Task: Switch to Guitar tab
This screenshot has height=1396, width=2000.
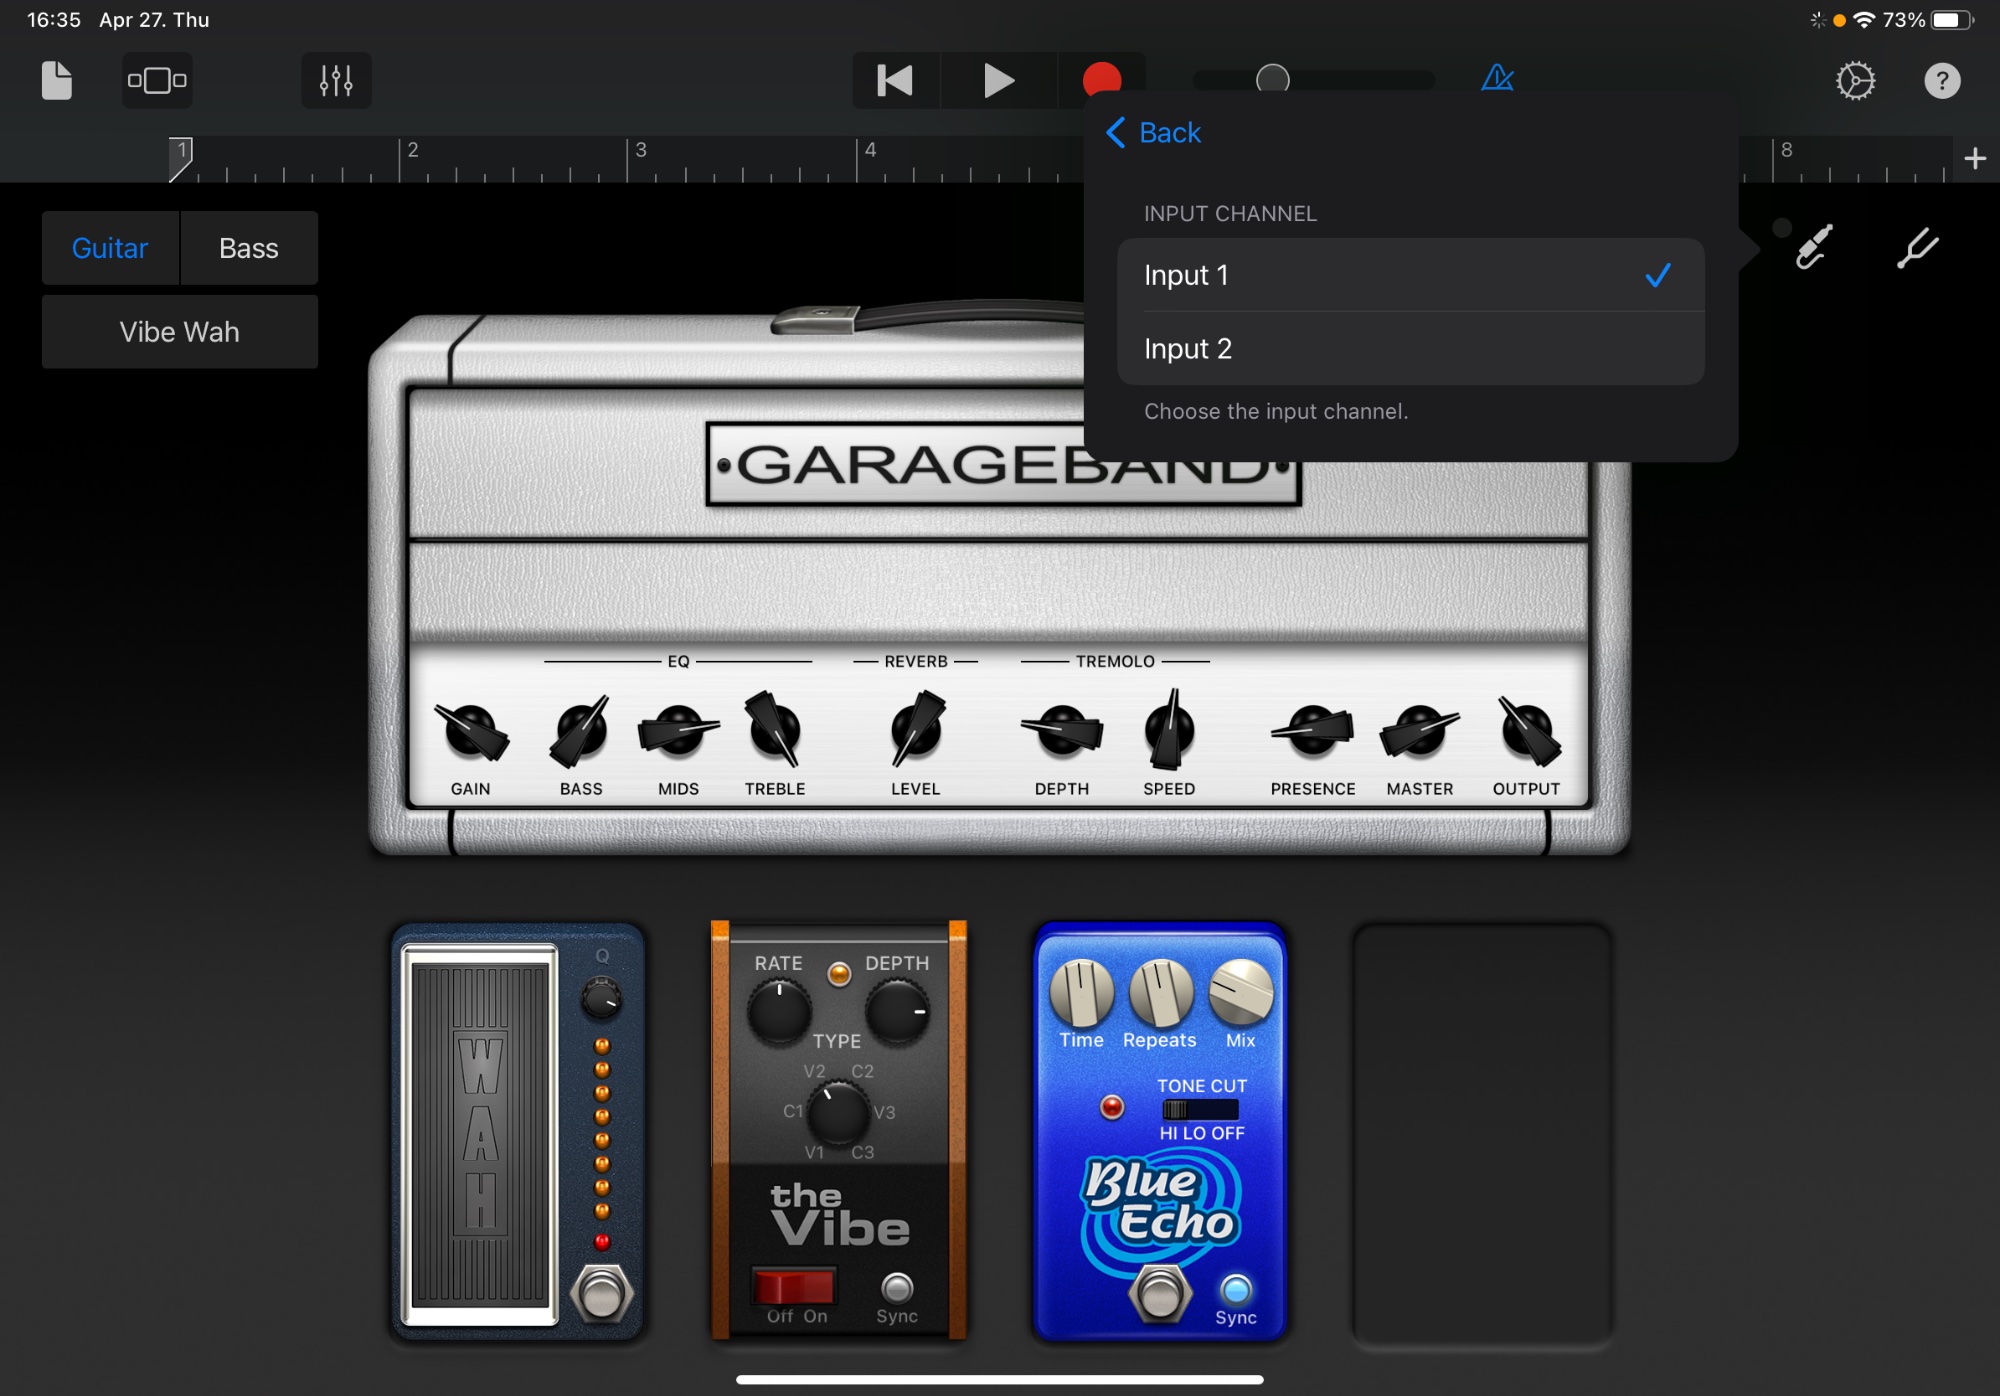Action: 110,248
